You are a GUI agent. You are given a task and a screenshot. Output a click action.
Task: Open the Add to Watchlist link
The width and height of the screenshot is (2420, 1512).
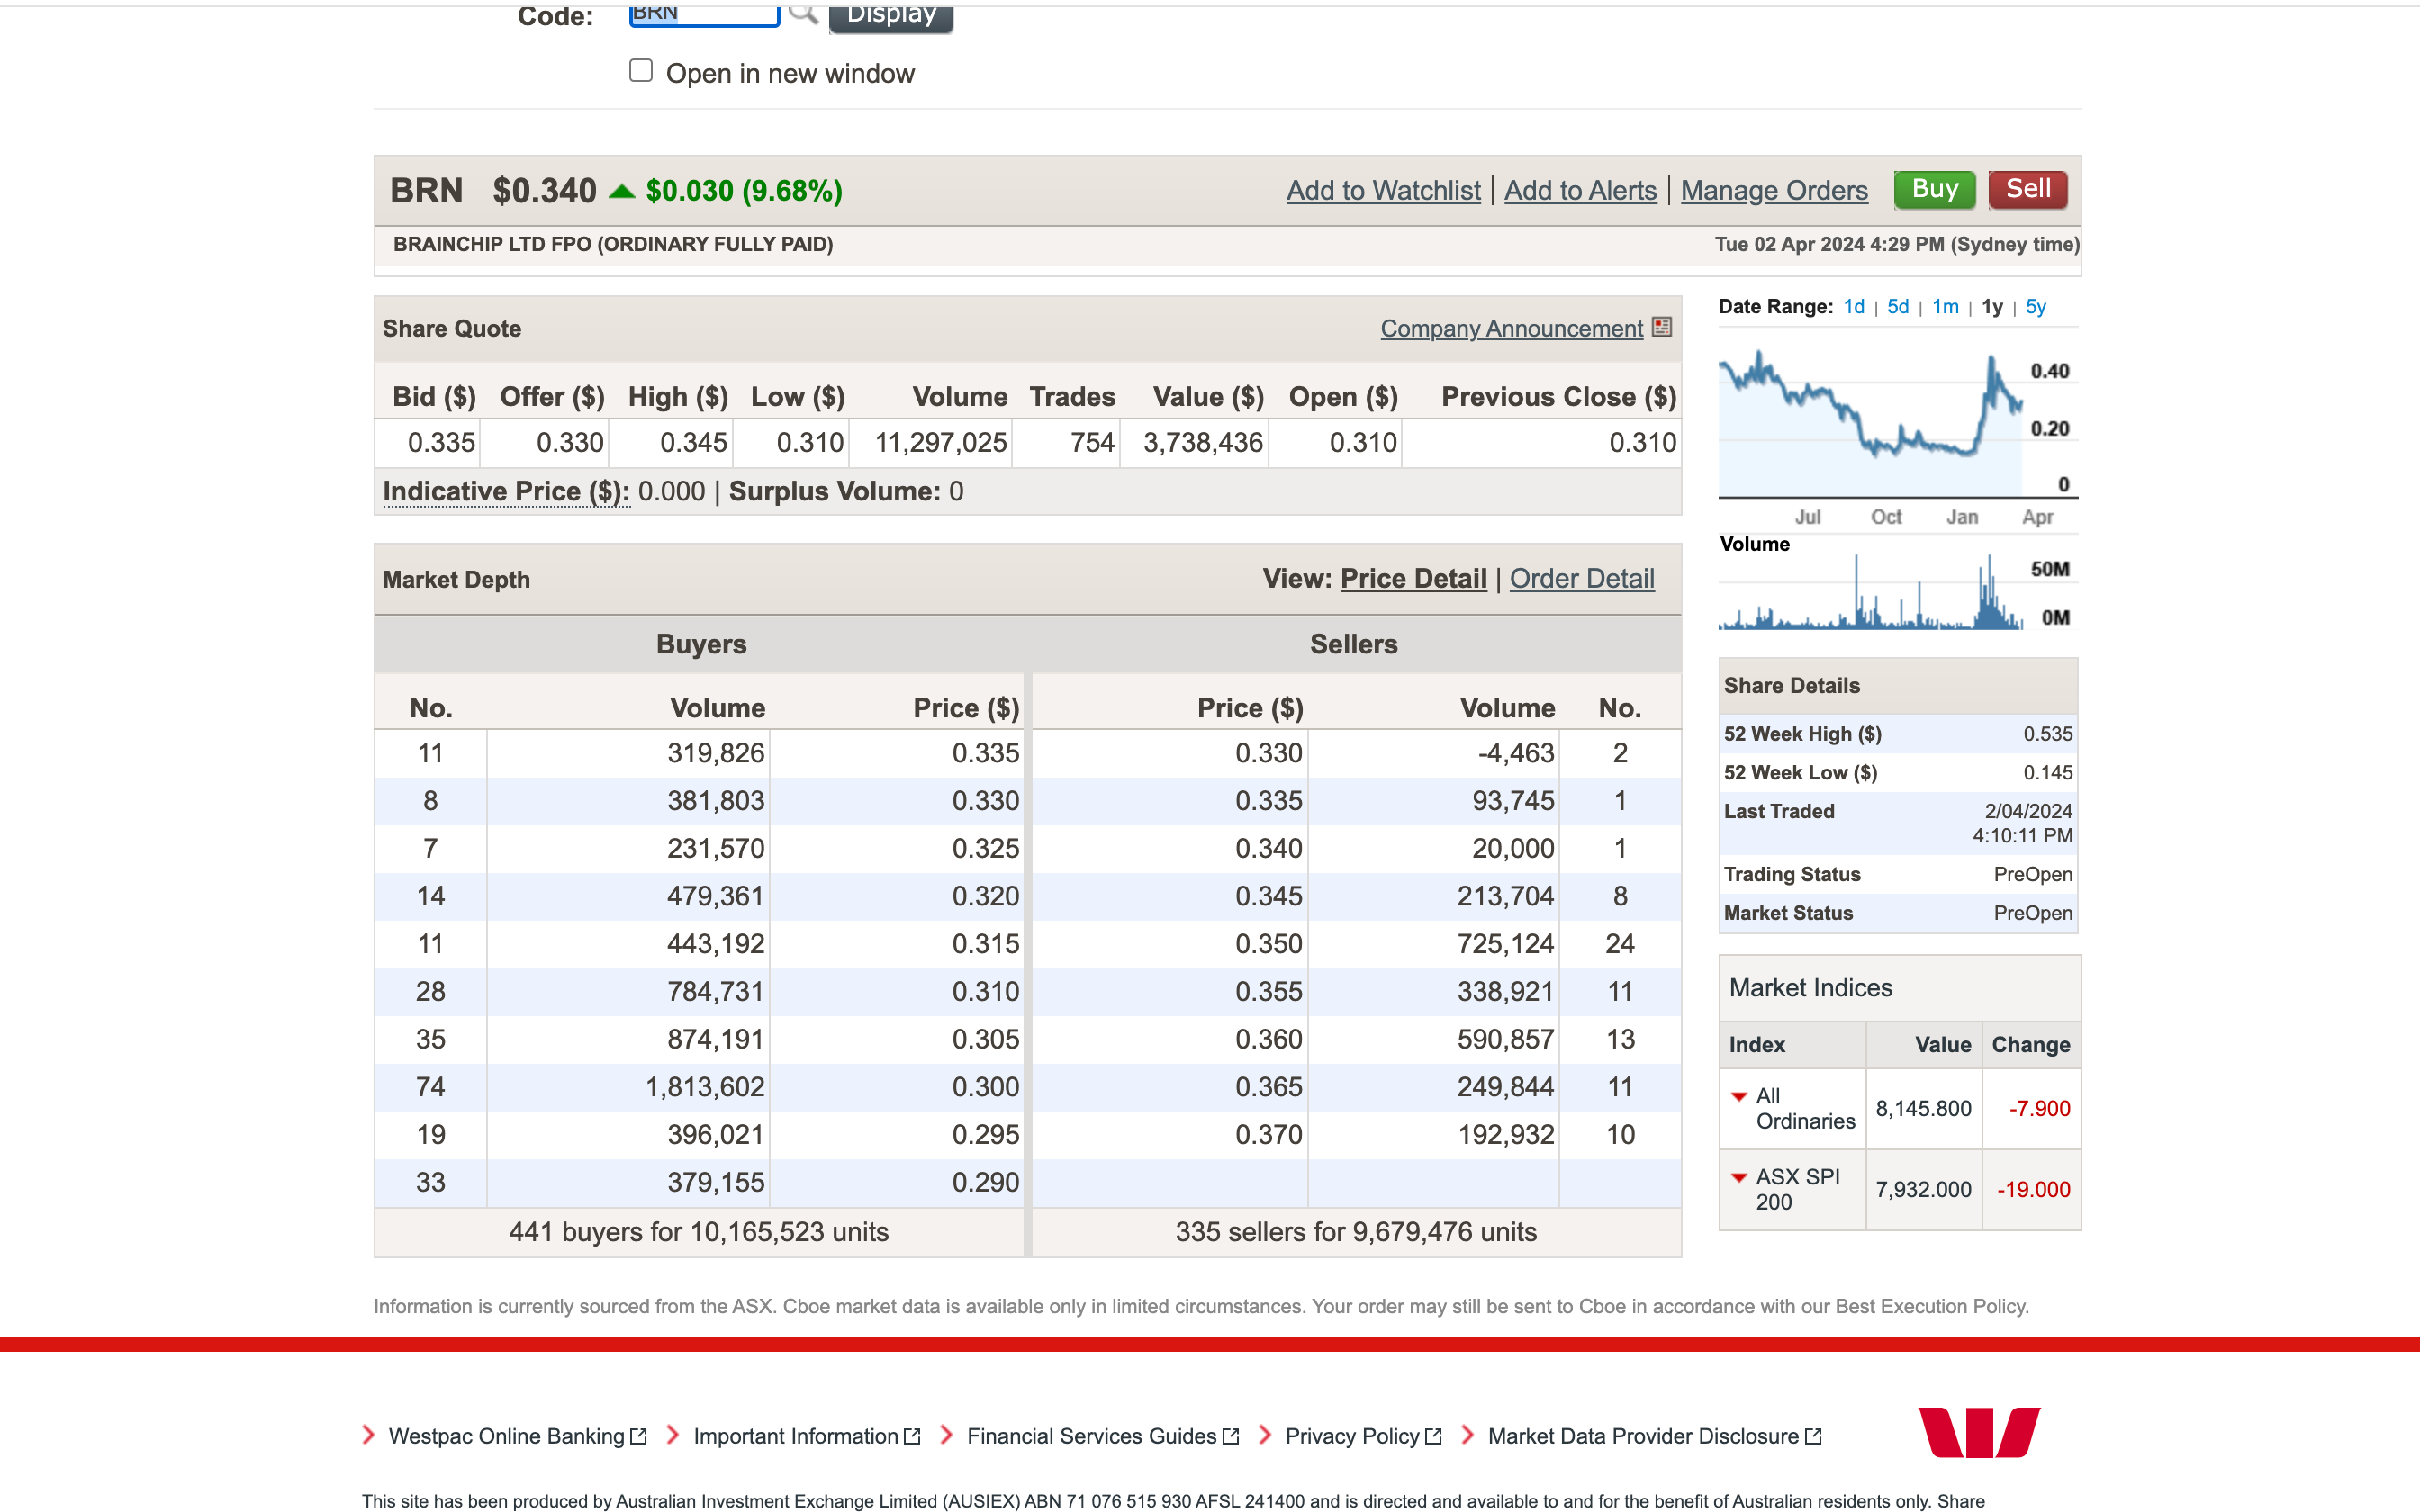click(1383, 190)
